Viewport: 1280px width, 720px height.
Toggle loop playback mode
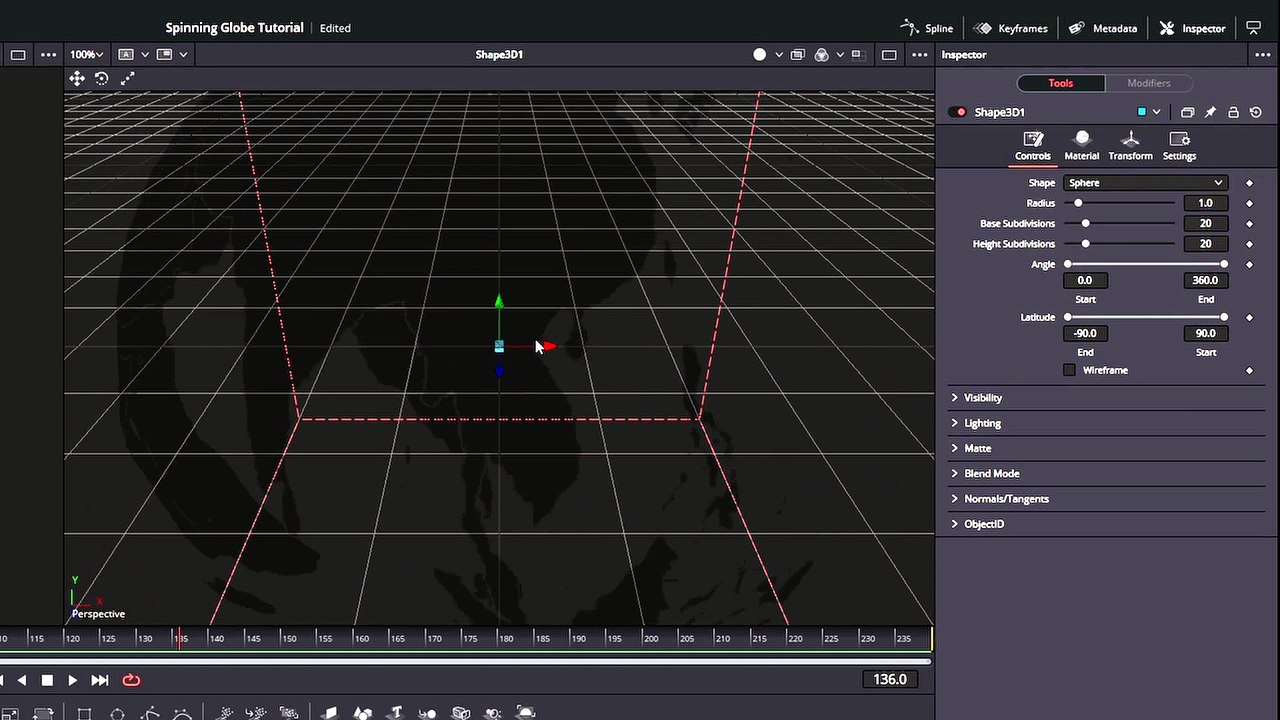(131, 680)
